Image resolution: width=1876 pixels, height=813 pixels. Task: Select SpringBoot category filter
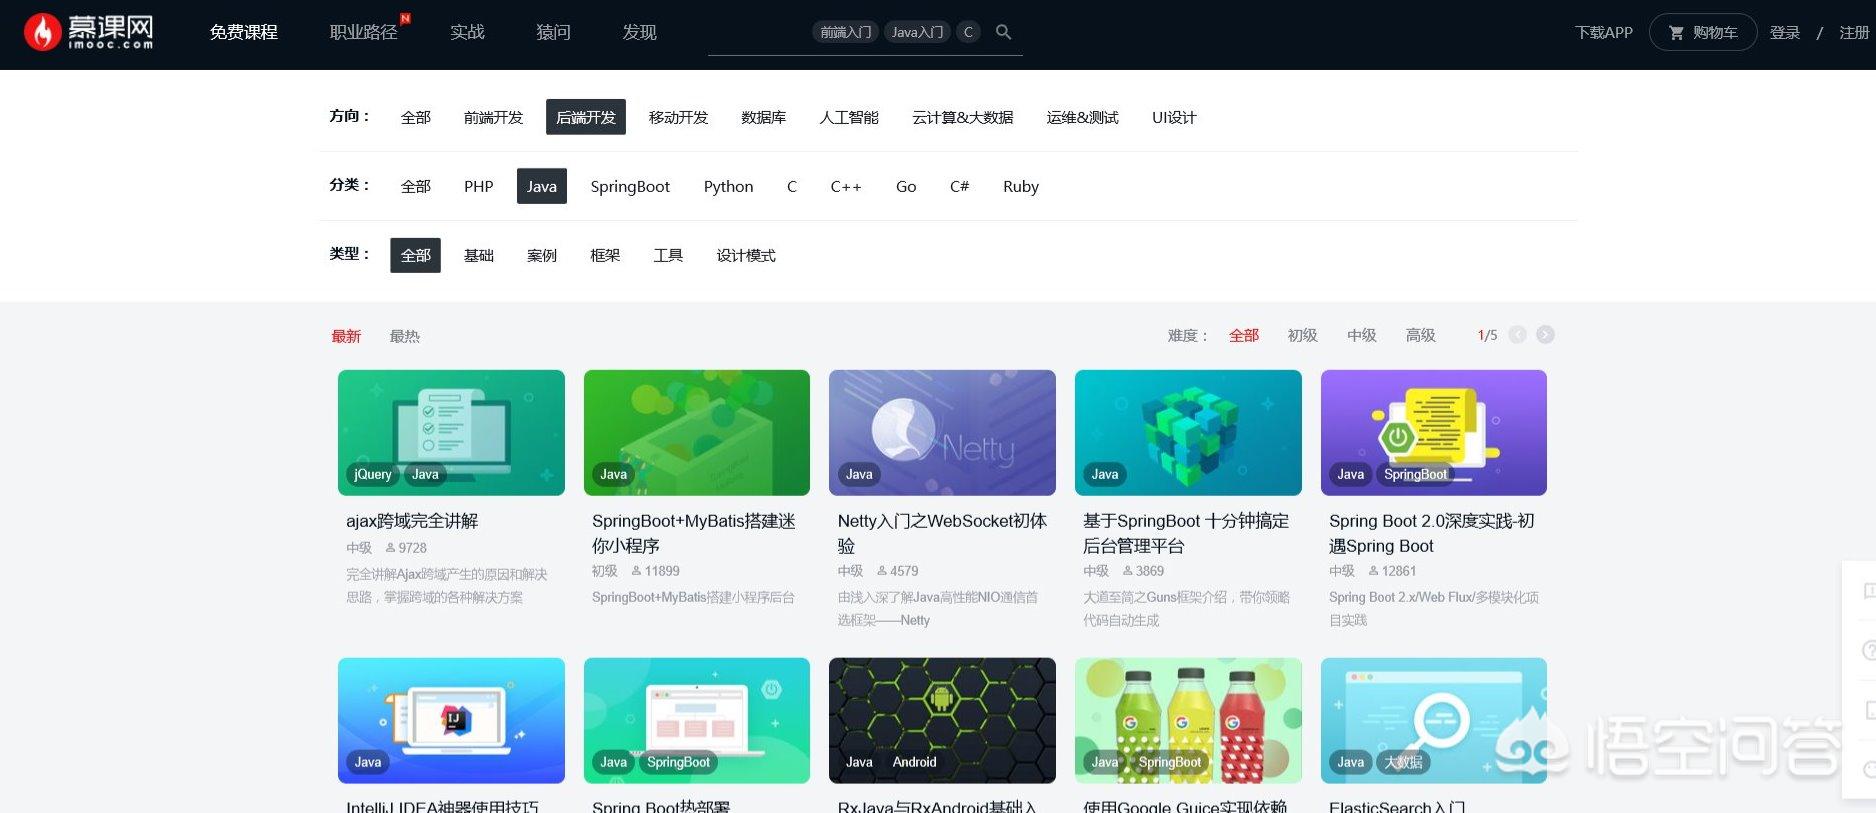tap(630, 186)
